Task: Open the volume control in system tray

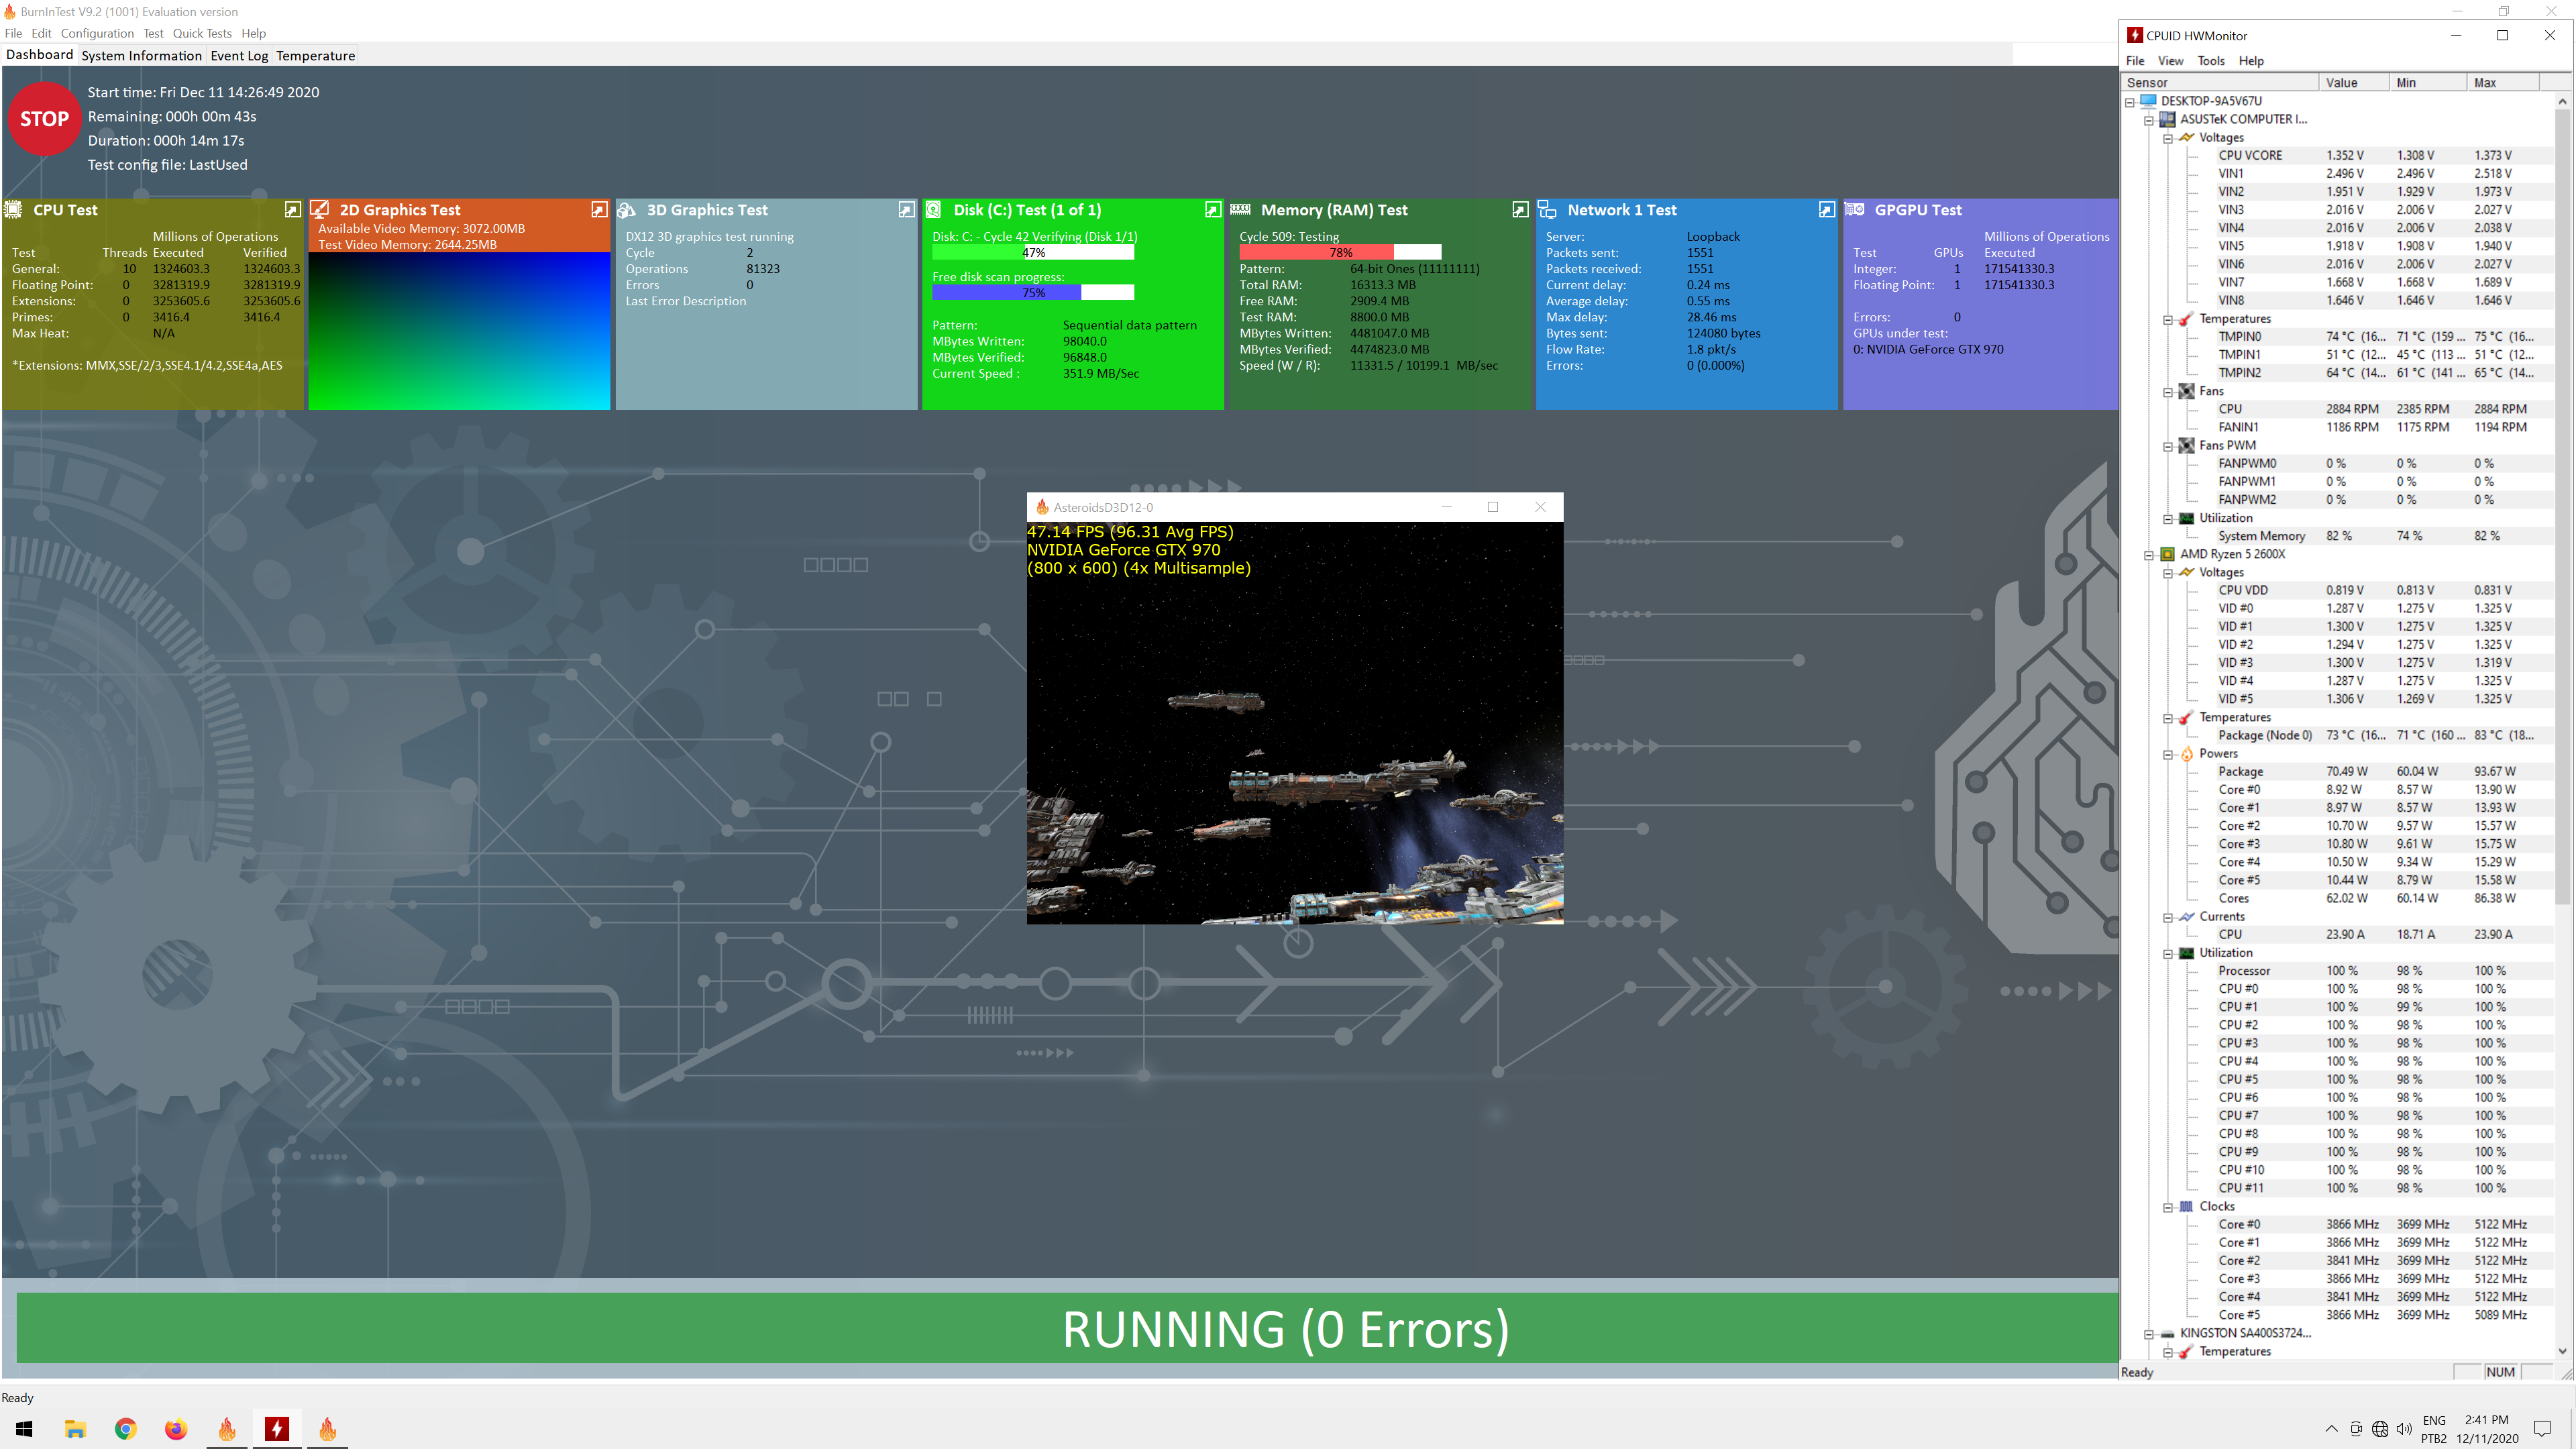Action: 2404,1429
